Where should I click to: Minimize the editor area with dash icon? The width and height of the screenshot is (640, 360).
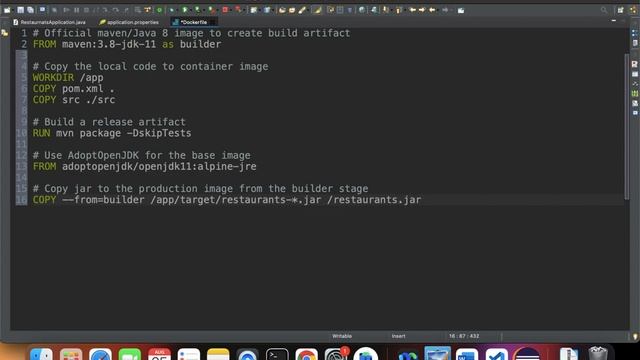613,20
